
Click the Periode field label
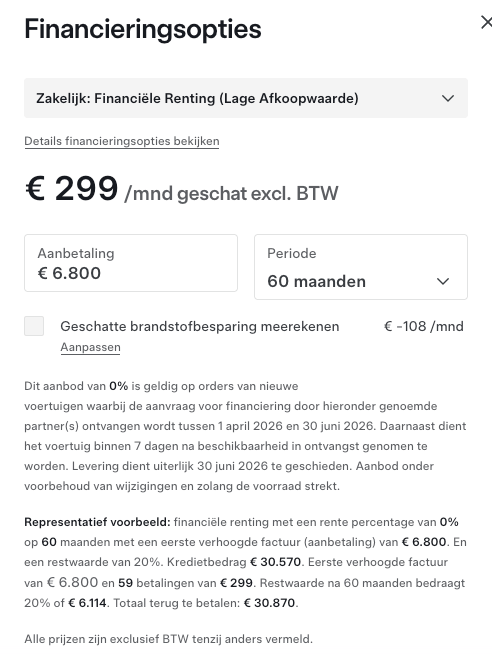click(x=292, y=253)
